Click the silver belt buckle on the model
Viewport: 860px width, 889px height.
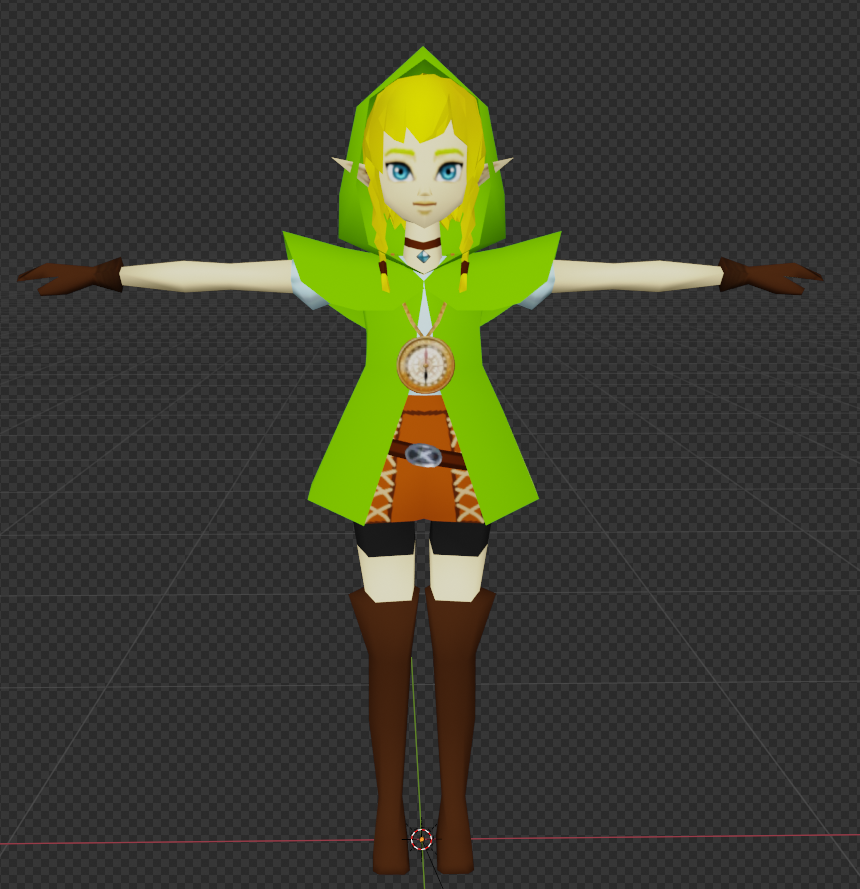pyautogui.click(x=423, y=456)
